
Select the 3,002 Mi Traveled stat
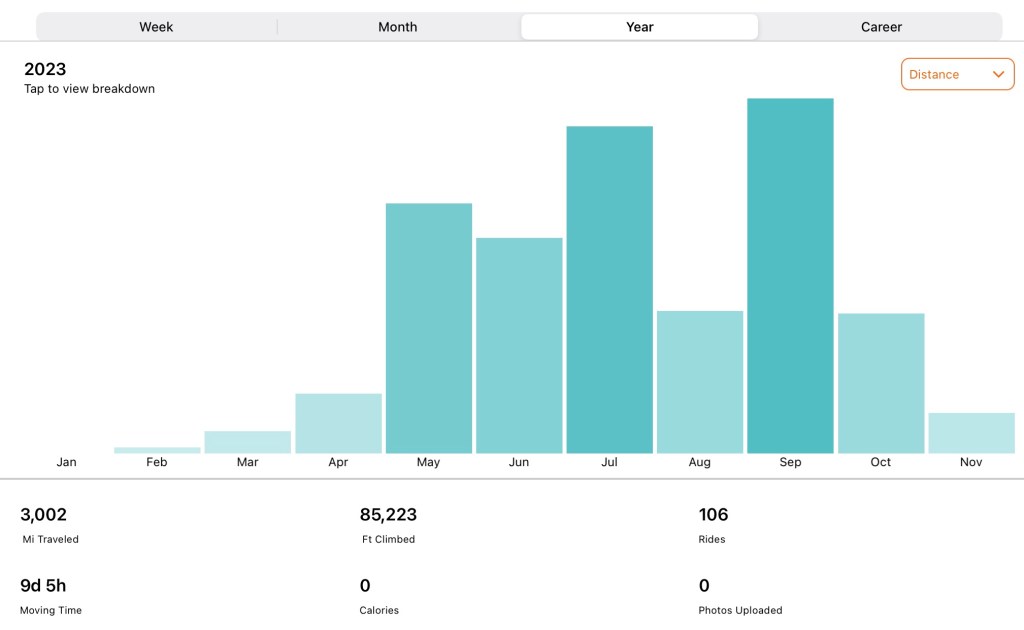click(44, 515)
